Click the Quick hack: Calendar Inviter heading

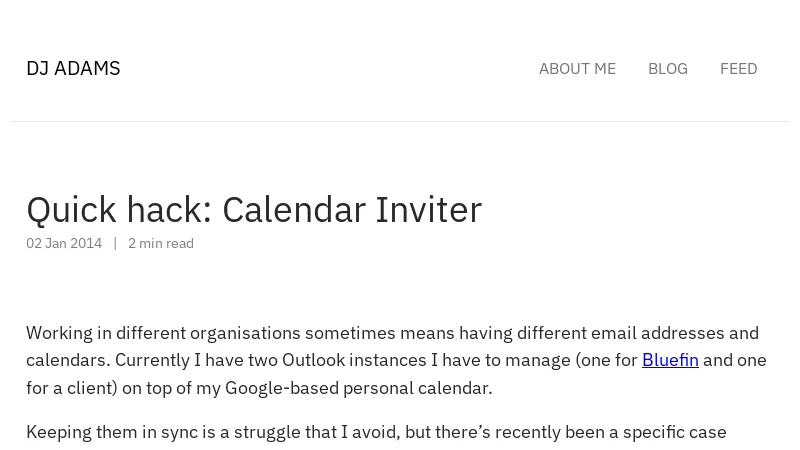(254, 210)
